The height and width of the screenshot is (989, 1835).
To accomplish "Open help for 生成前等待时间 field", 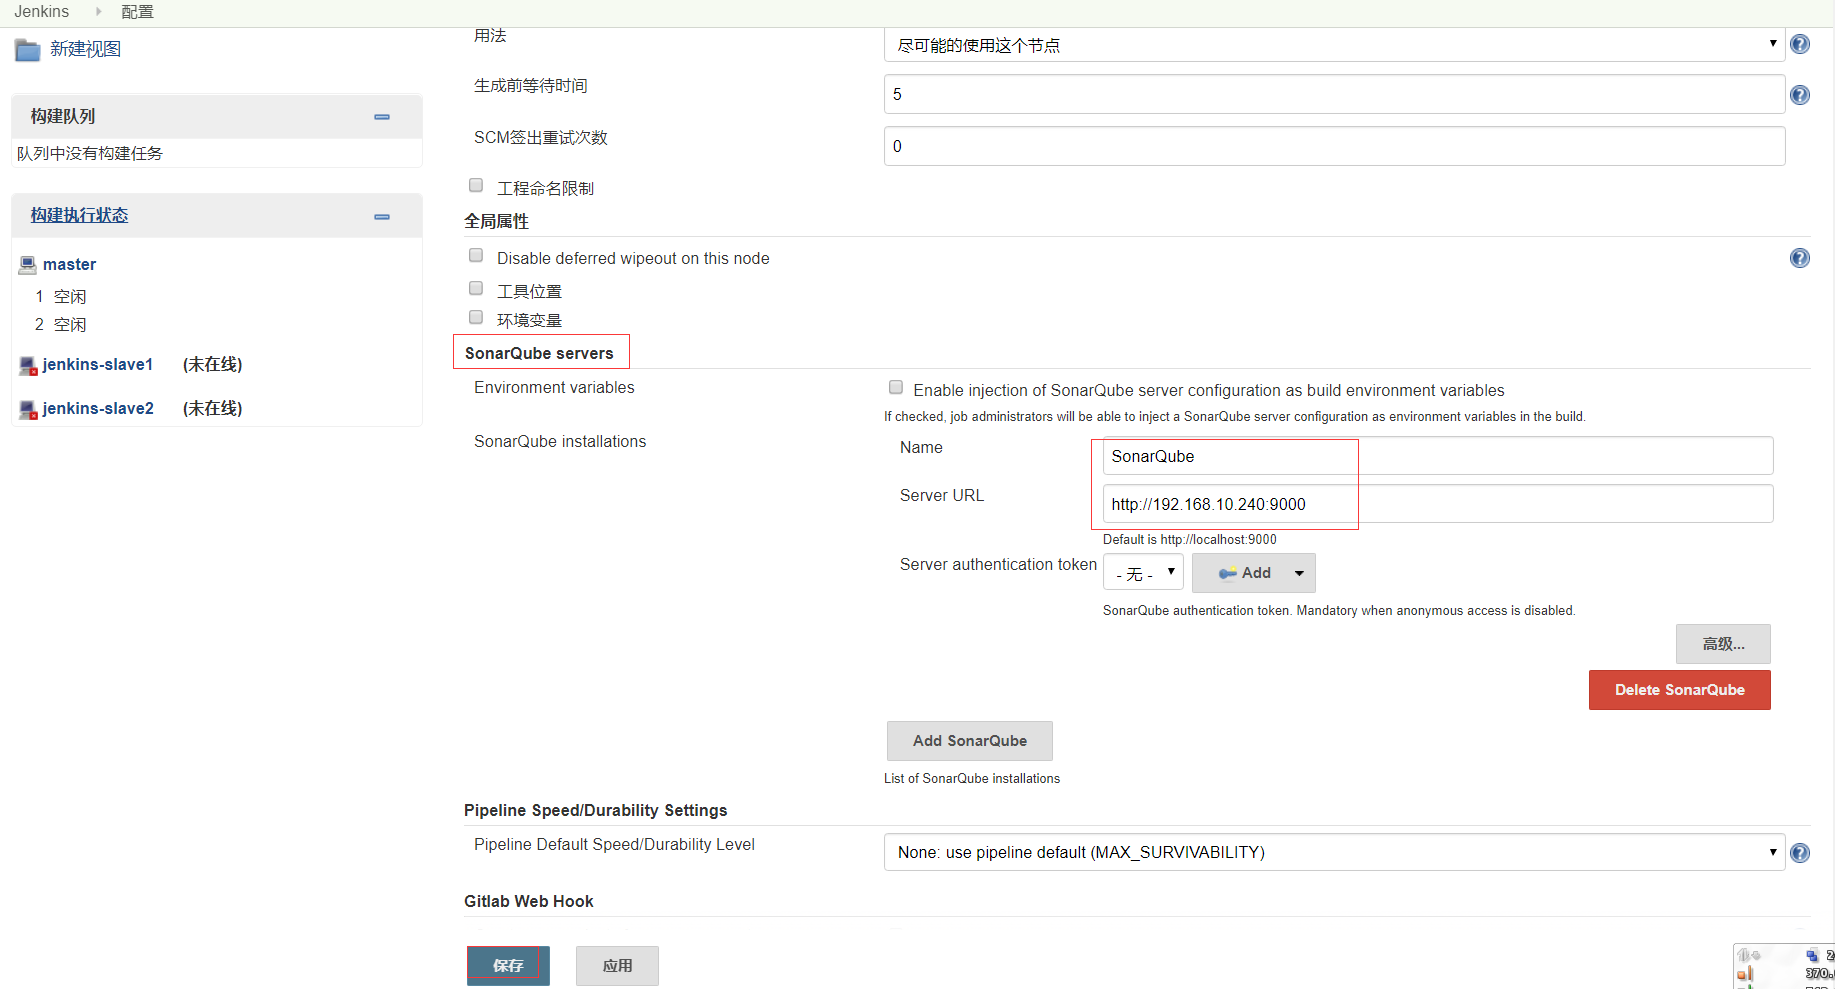I will (1799, 95).
